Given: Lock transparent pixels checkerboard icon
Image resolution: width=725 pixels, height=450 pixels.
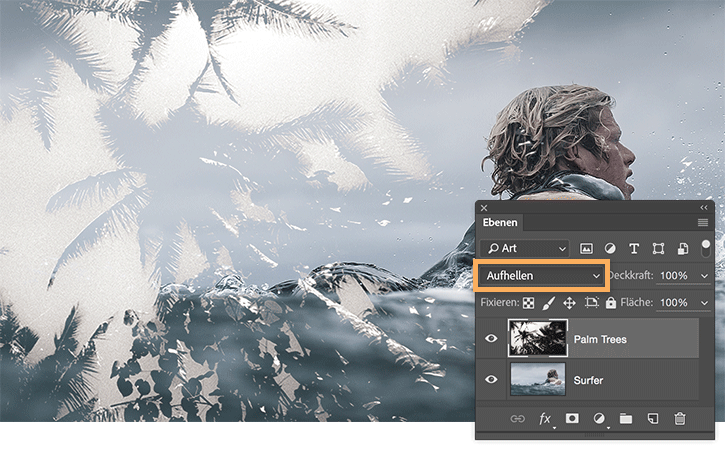Looking at the screenshot, I should 528,303.
